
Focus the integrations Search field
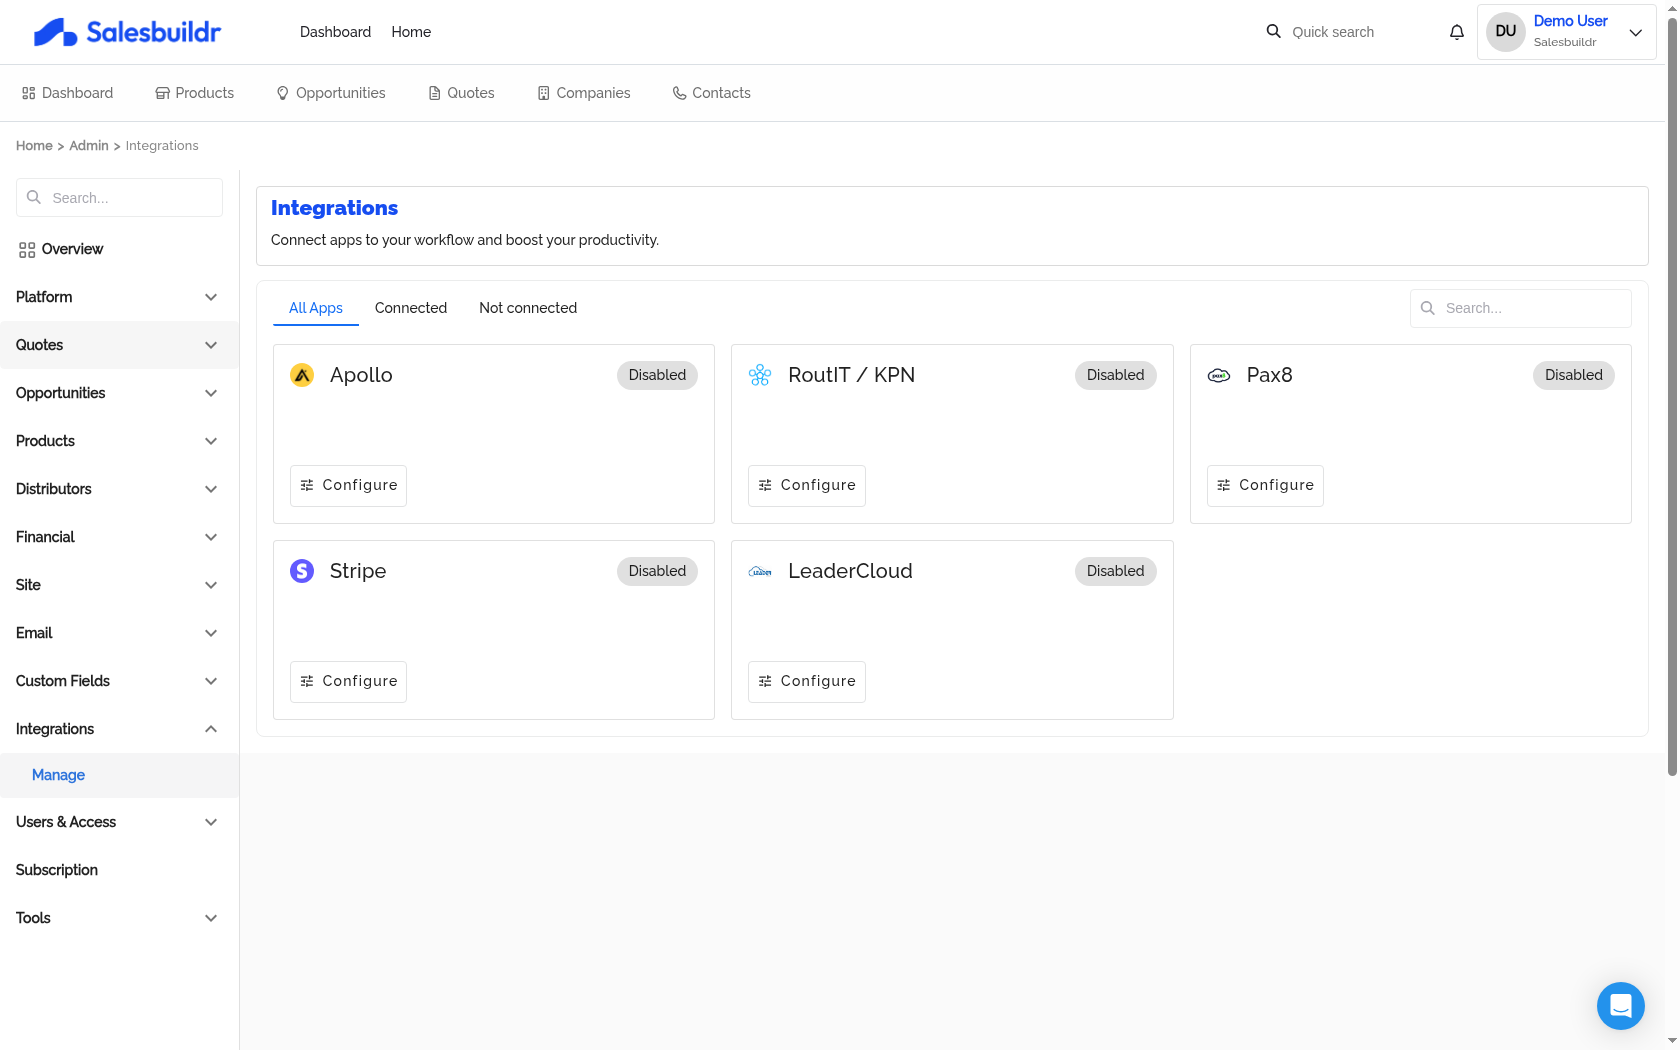[1520, 308]
